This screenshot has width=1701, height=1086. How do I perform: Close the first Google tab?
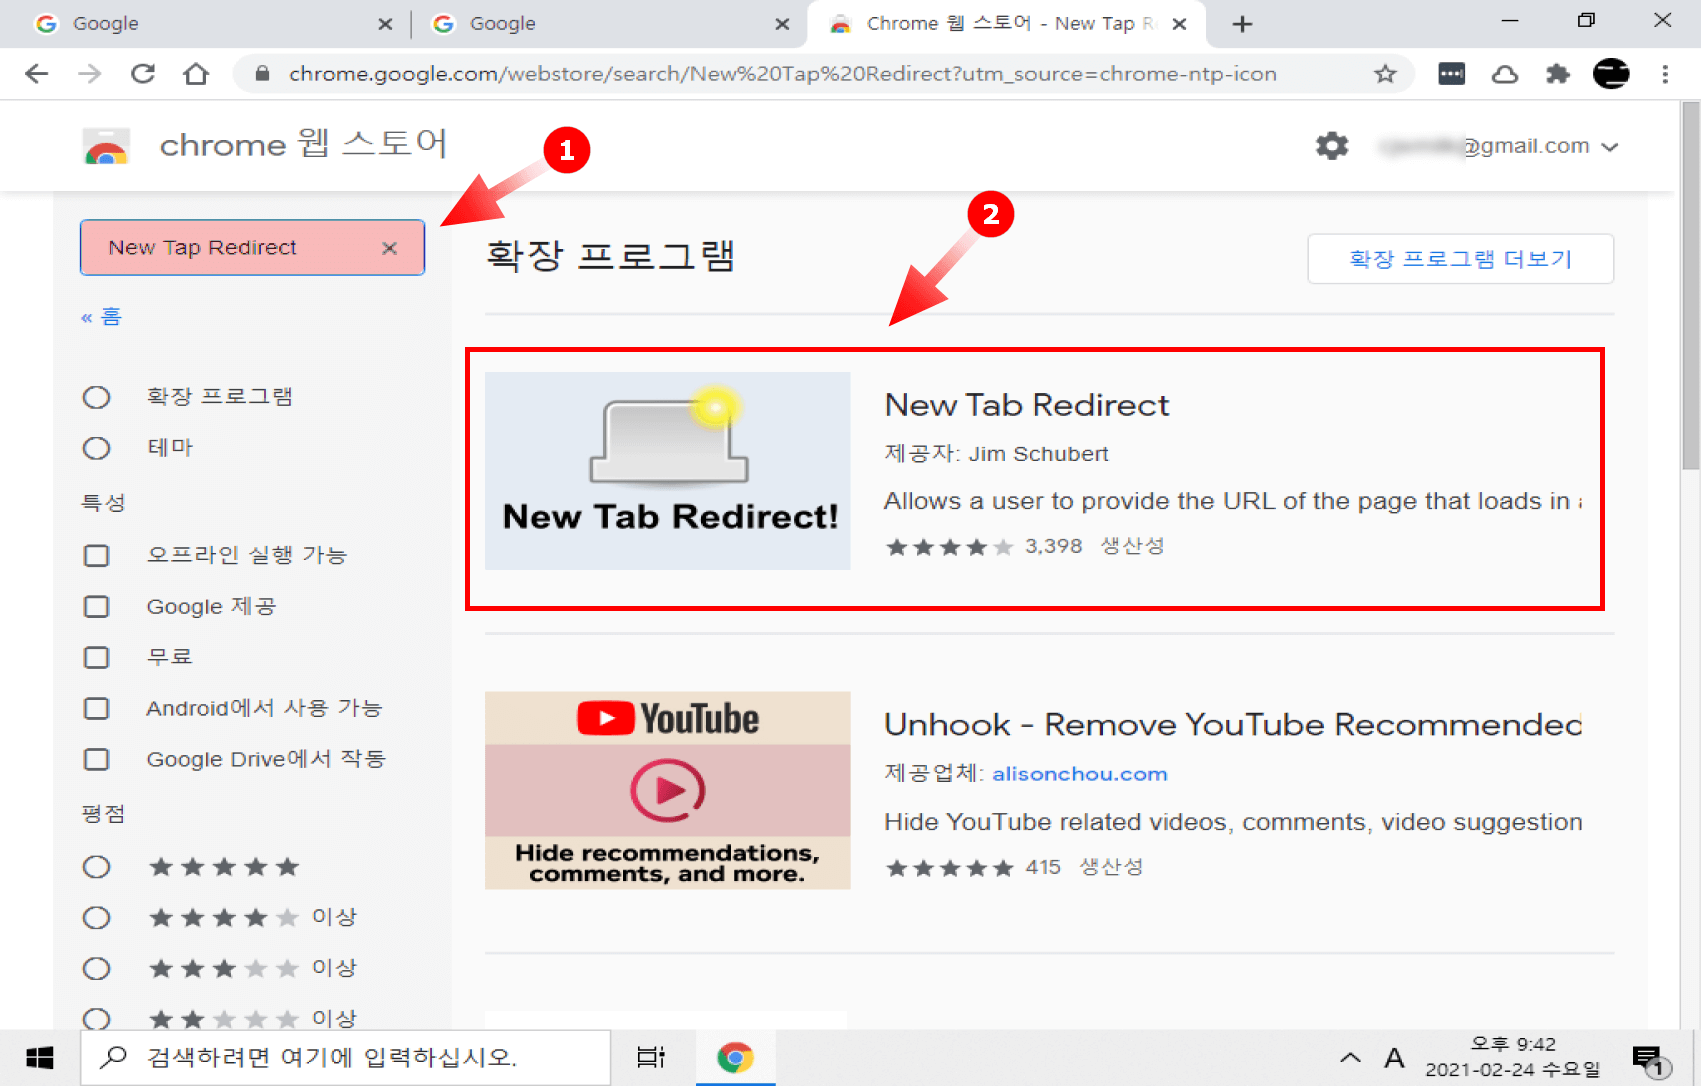(385, 24)
